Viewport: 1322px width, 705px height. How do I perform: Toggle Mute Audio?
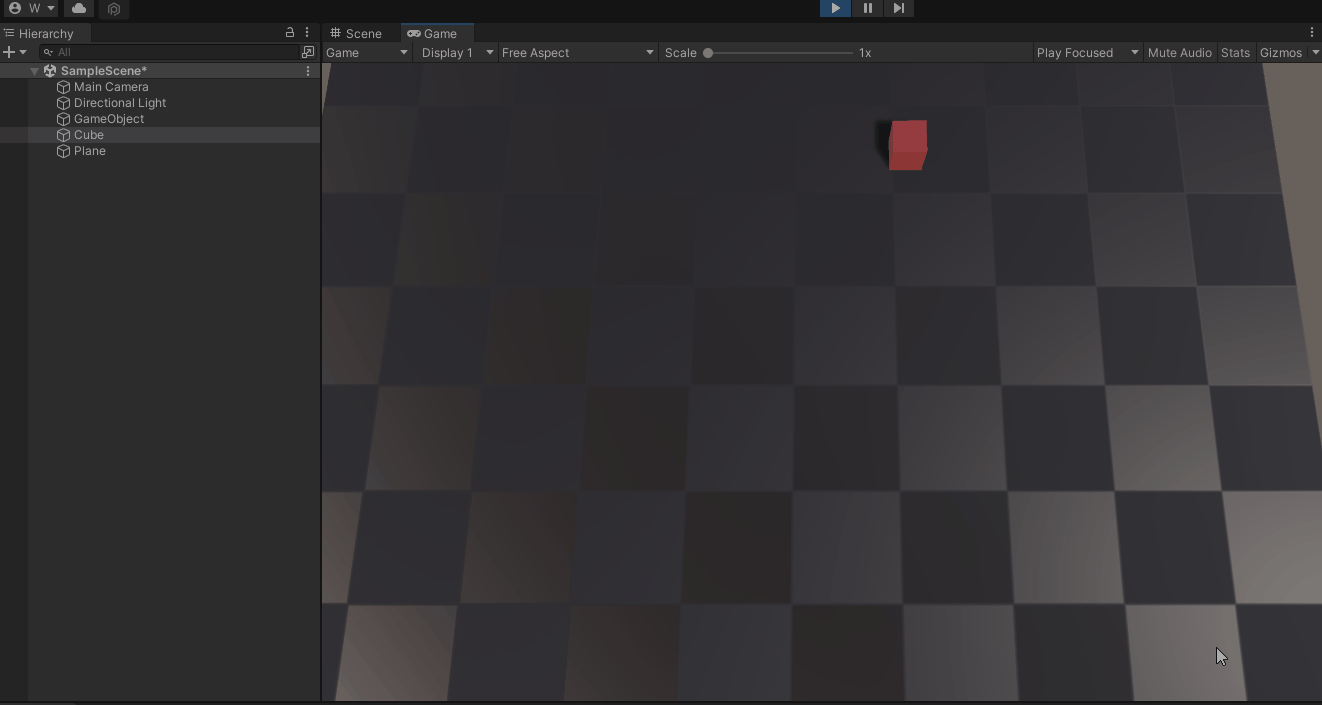(1180, 52)
